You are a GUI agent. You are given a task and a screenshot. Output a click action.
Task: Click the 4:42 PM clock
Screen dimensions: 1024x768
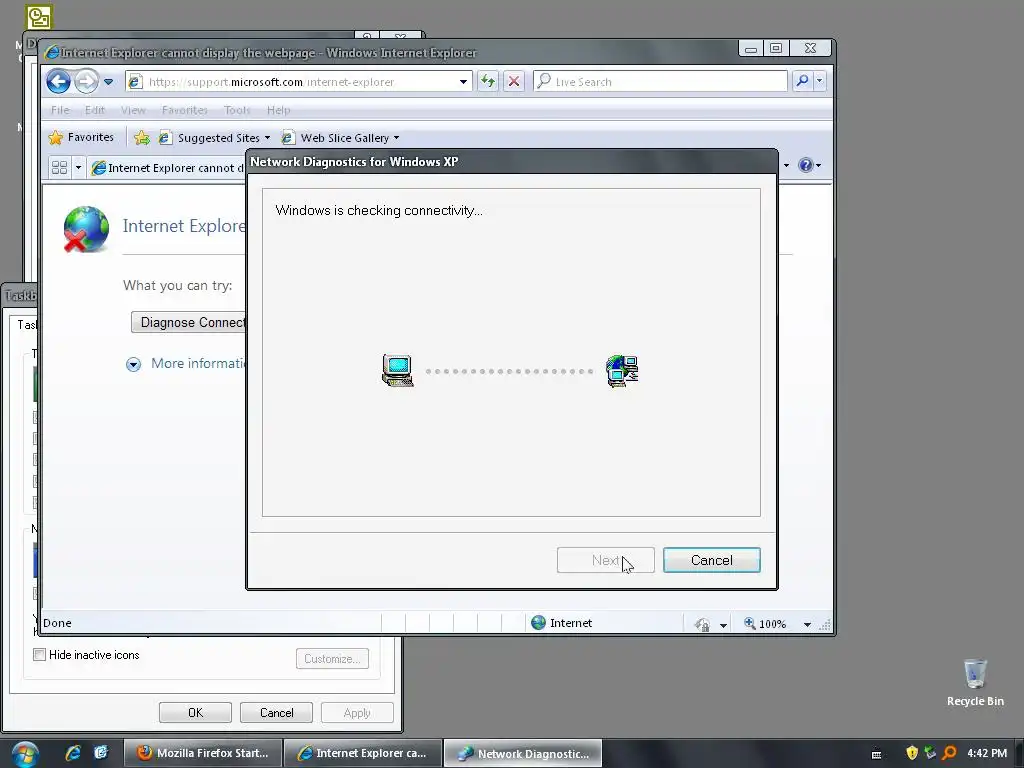tap(987, 753)
